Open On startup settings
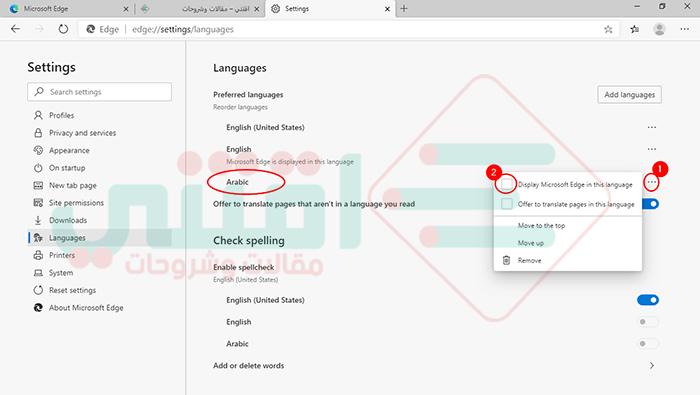The height and width of the screenshot is (395, 700). coord(67,168)
